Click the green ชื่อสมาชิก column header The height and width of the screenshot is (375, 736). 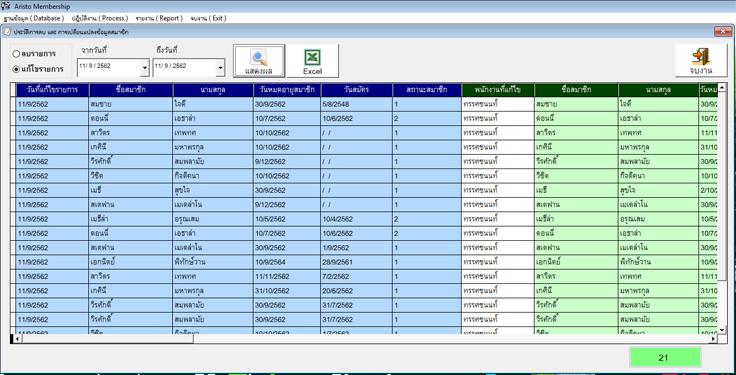click(576, 90)
